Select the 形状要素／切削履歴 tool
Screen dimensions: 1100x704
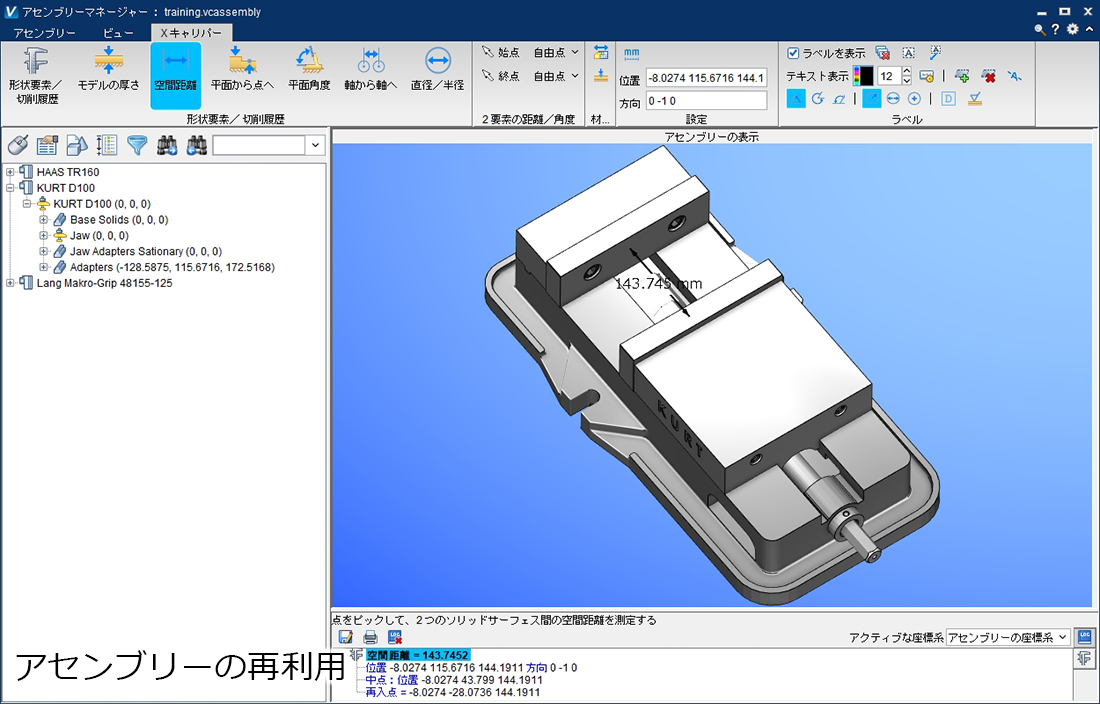coord(35,76)
